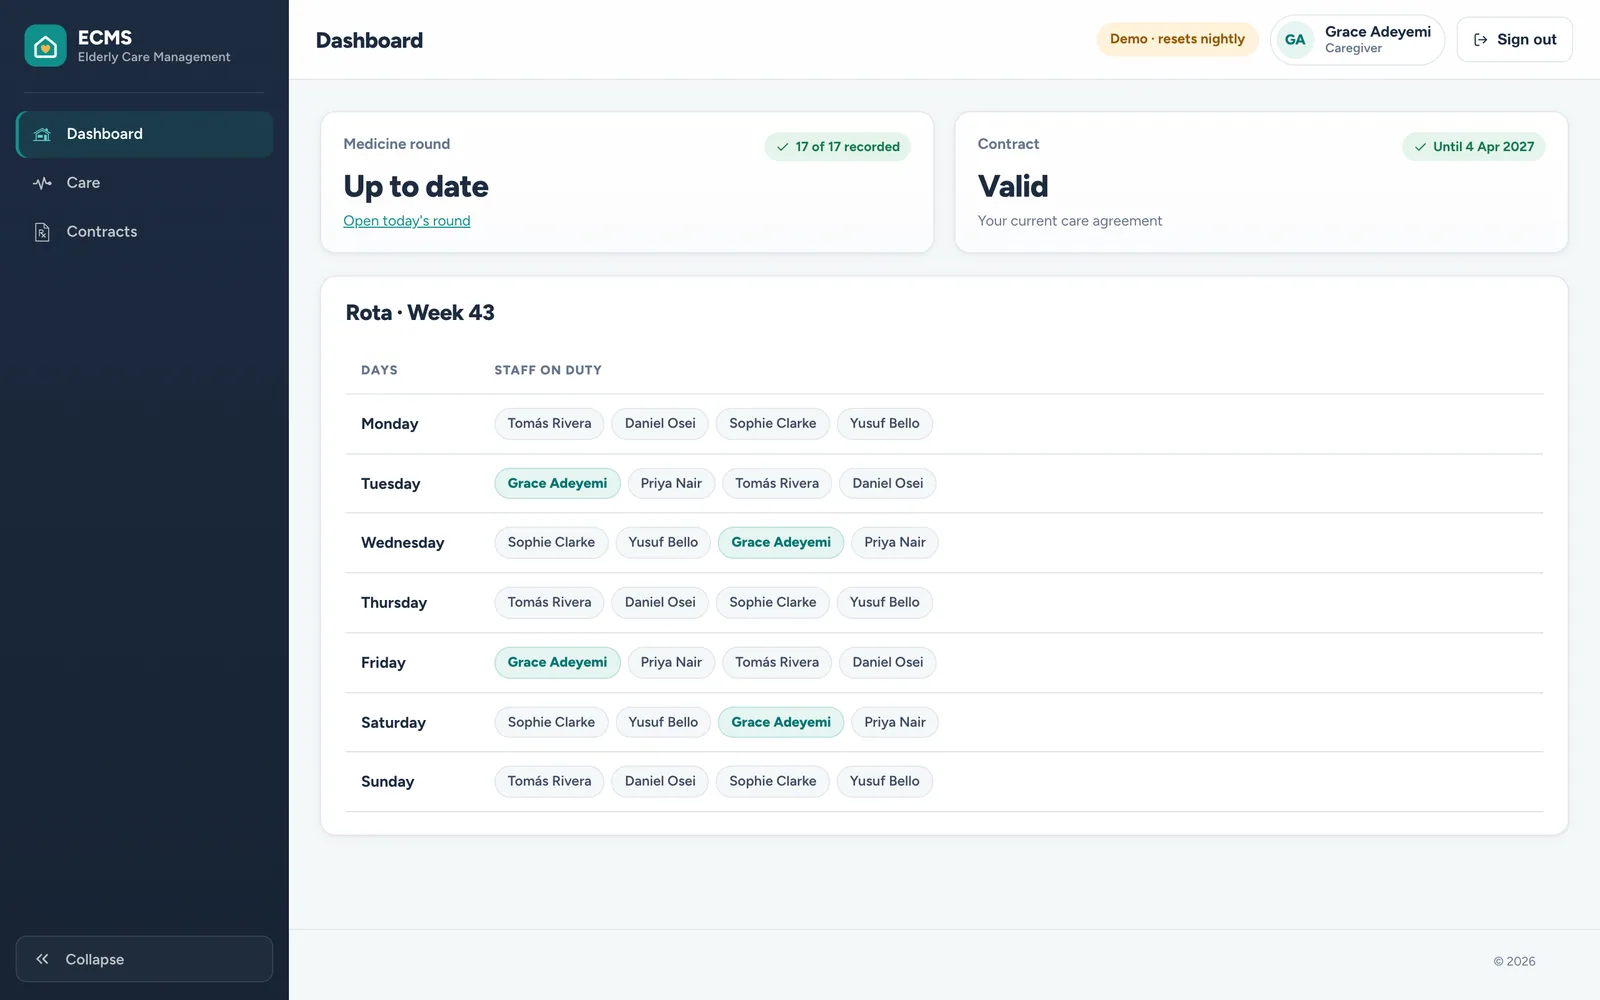Open the Contracts page
The image size is (1600, 1000).
[x=144, y=232]
